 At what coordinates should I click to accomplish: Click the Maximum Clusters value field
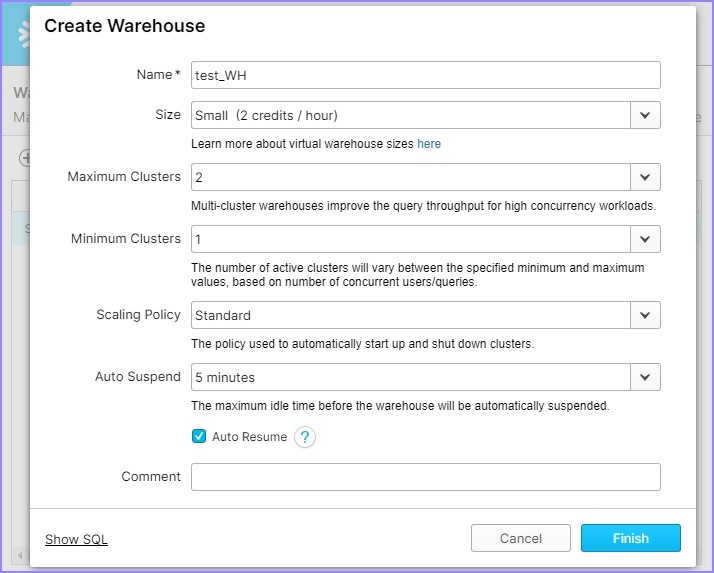click(x=410, y=177)
